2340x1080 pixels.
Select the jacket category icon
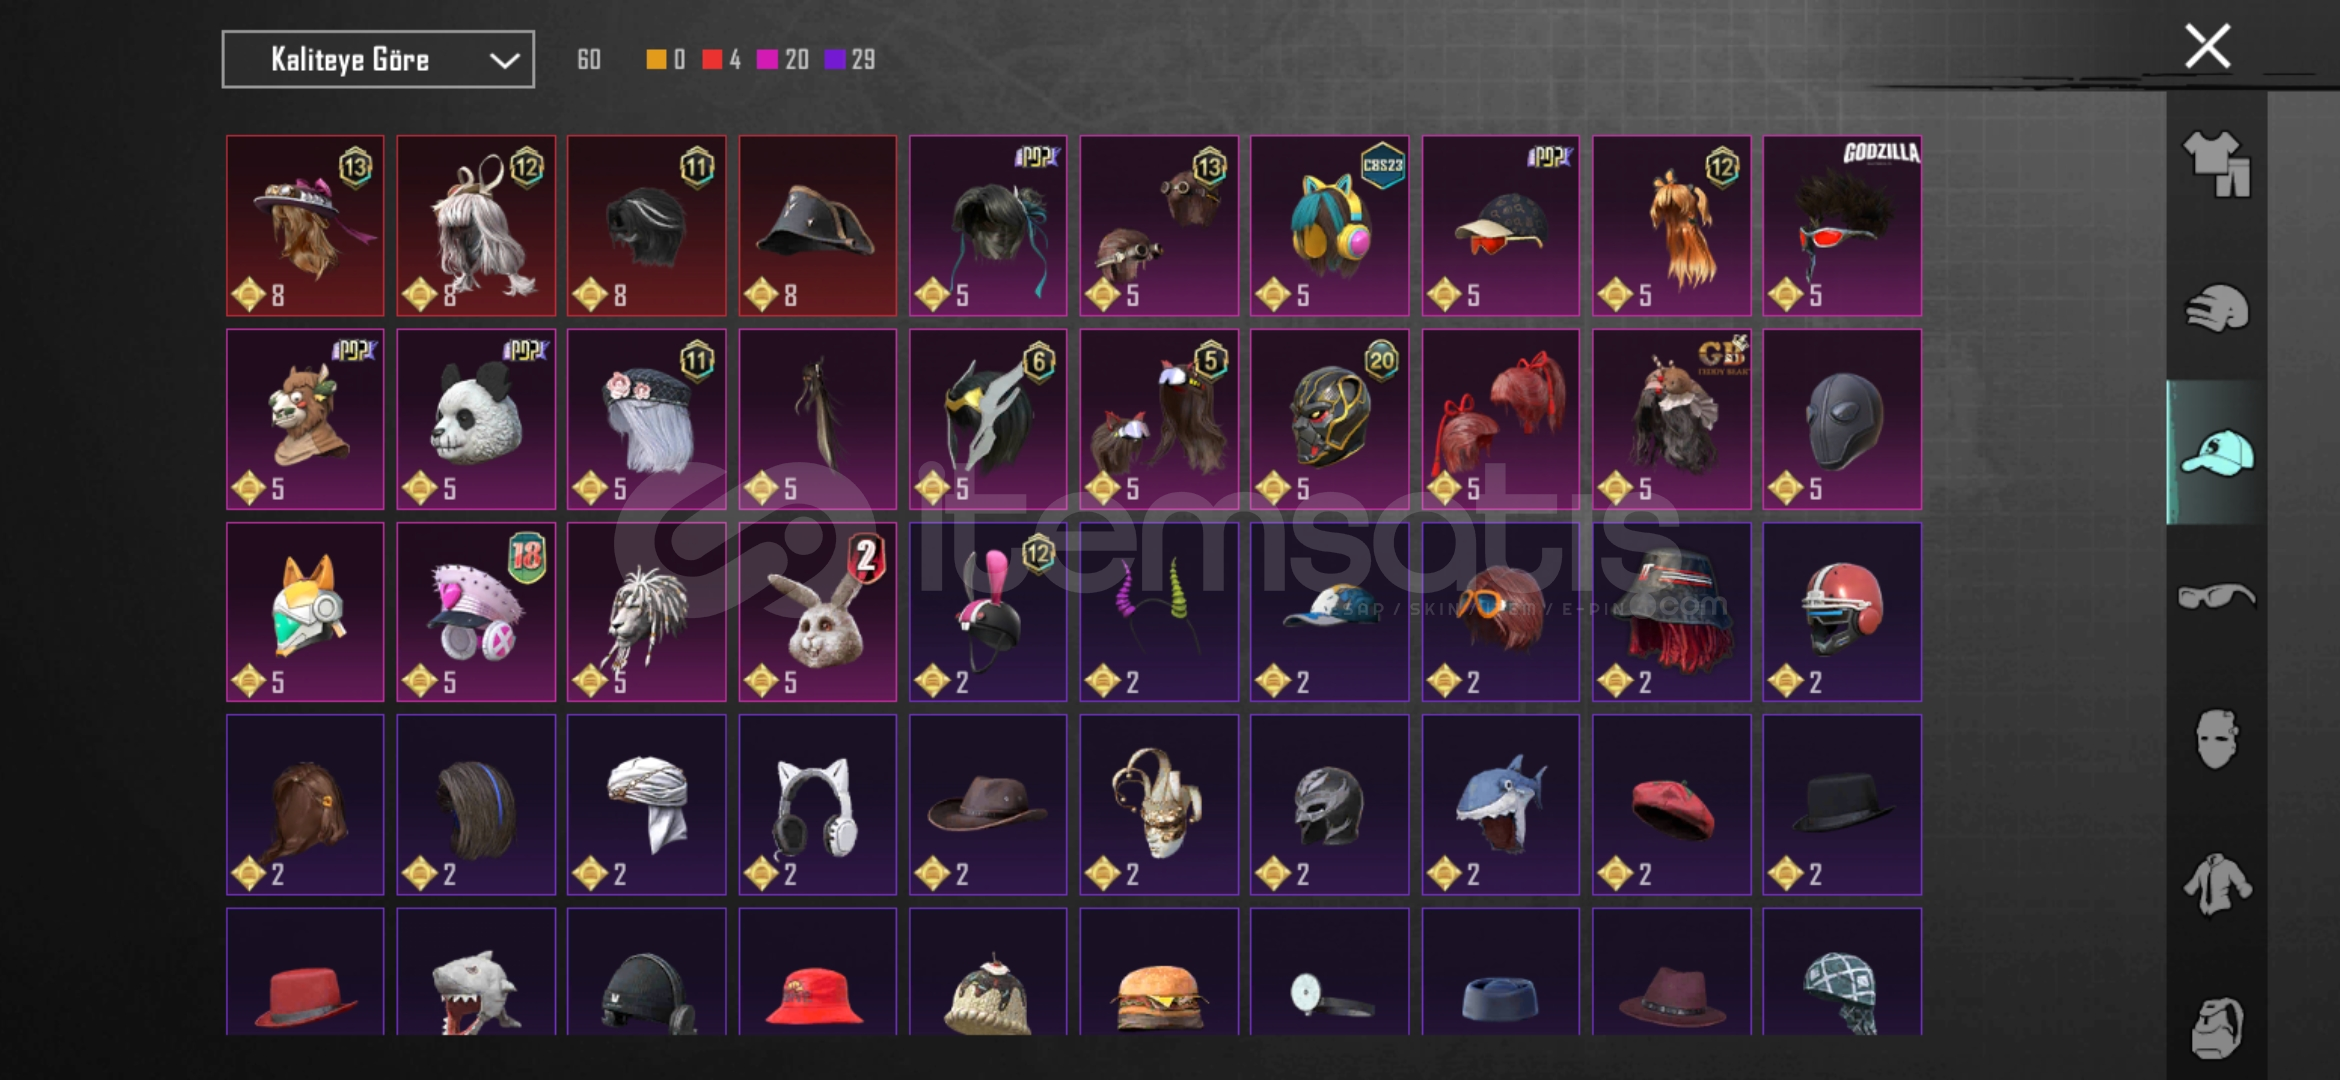tap(2216, 884)
